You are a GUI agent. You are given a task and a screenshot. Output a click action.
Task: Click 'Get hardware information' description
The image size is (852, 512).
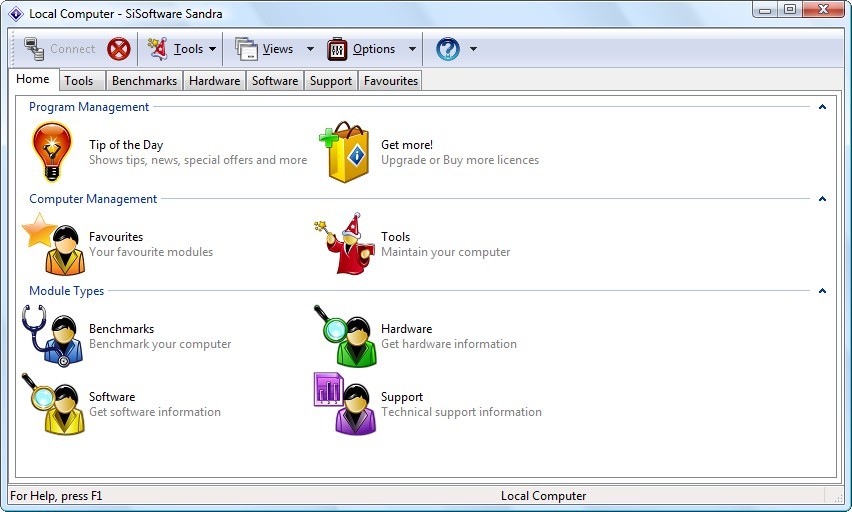[449, 344]
